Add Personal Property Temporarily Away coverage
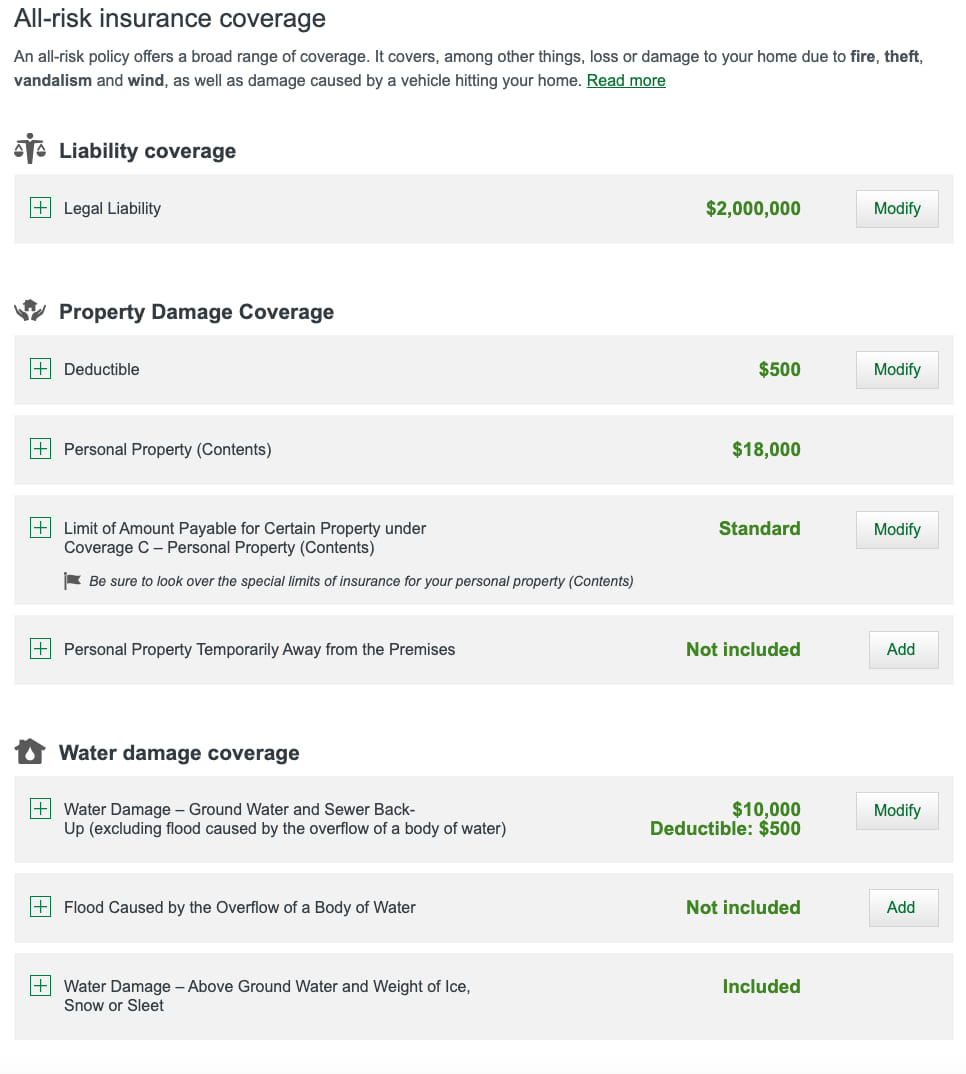Screen dimensions: 966x1074 pyautogui.click(x=901, y=650)
